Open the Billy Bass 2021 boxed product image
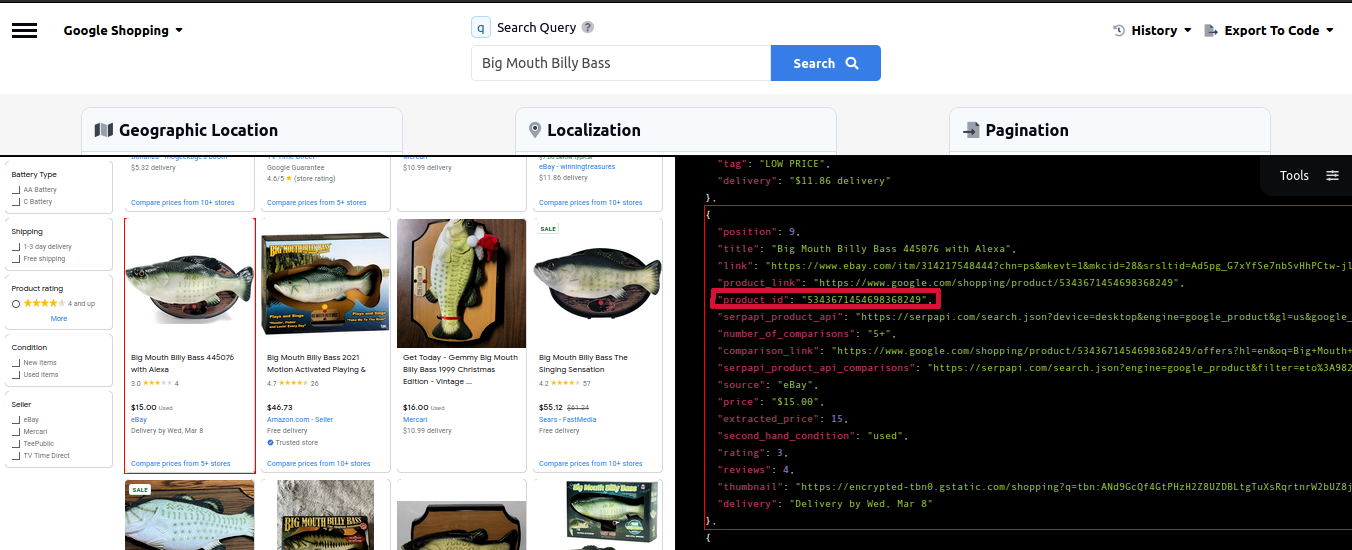1352x550 pixels. [x=326, y=284]
